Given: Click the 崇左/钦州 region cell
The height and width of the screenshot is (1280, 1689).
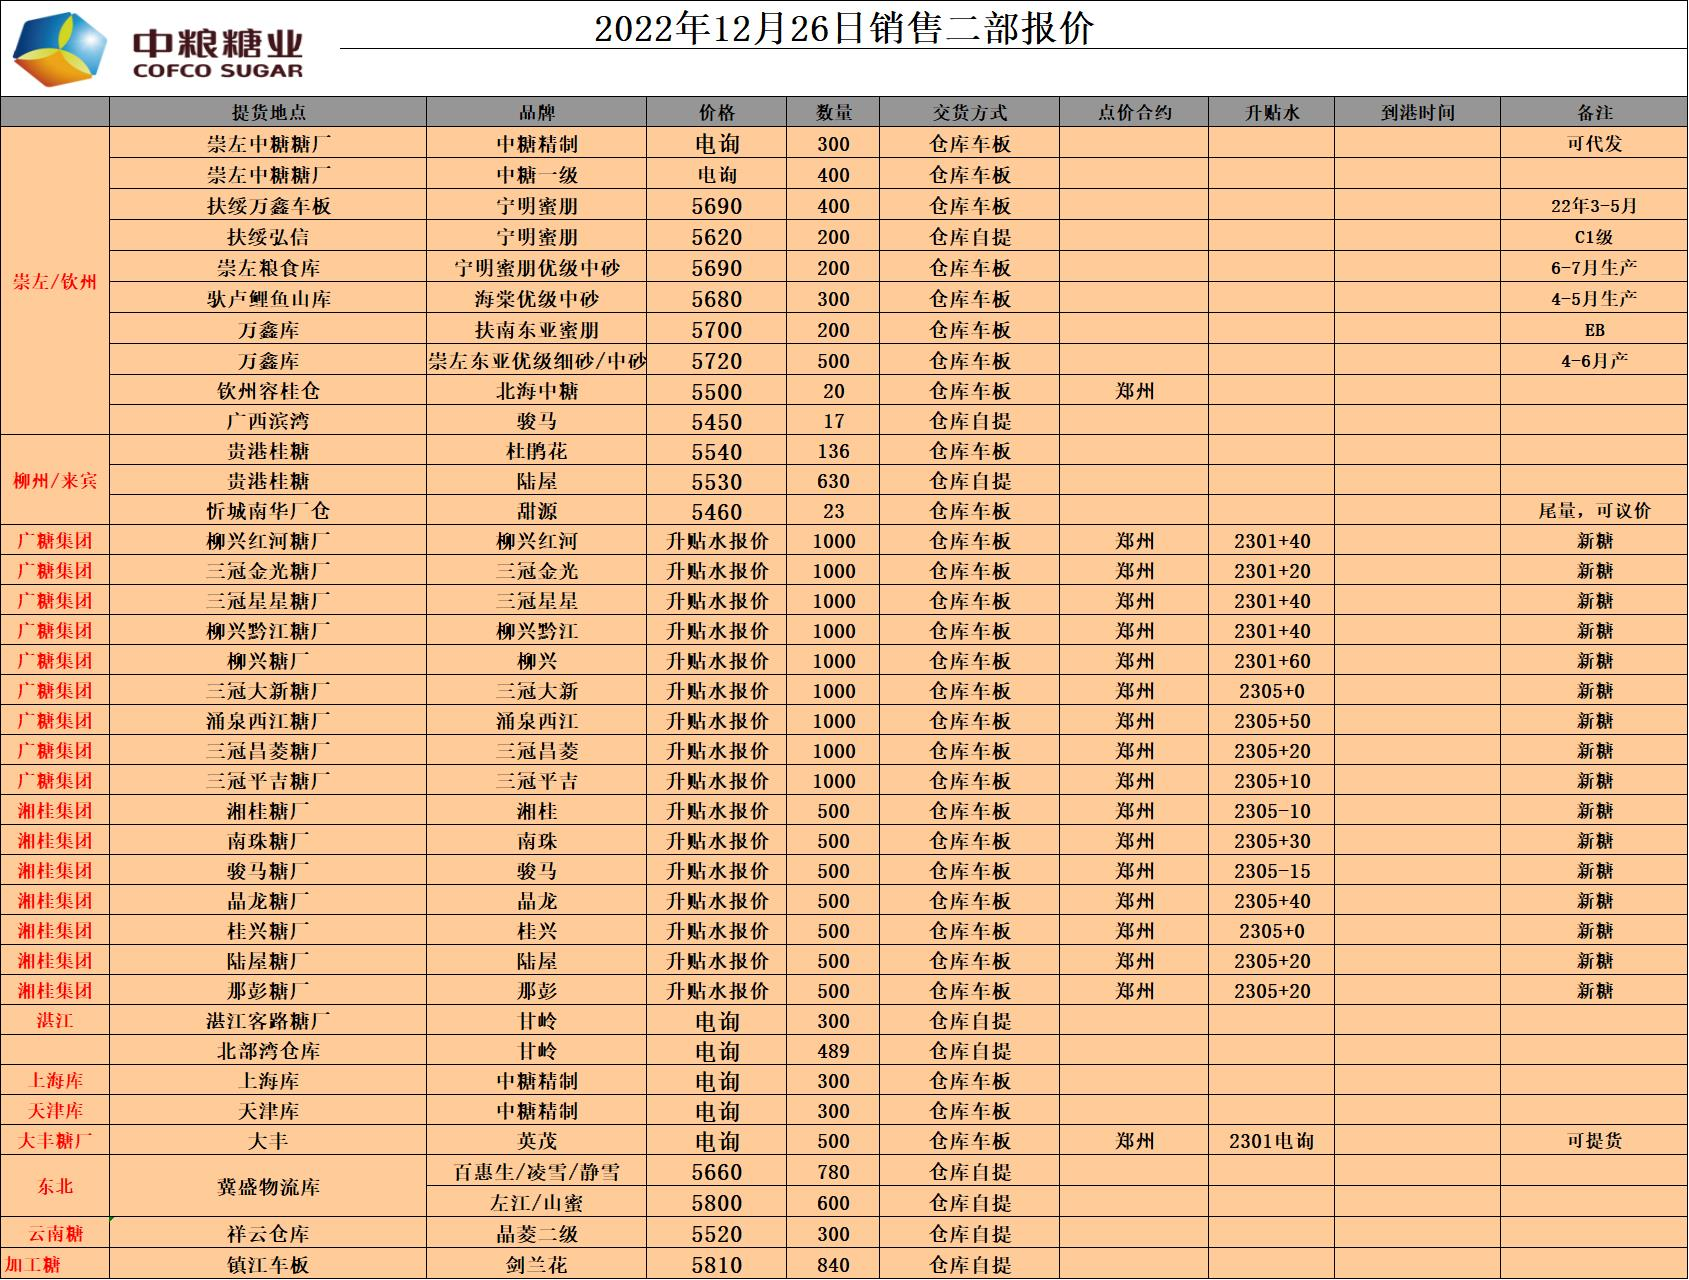Looking at the screenshot, I should pyautogui.click(x=55, y=282).
